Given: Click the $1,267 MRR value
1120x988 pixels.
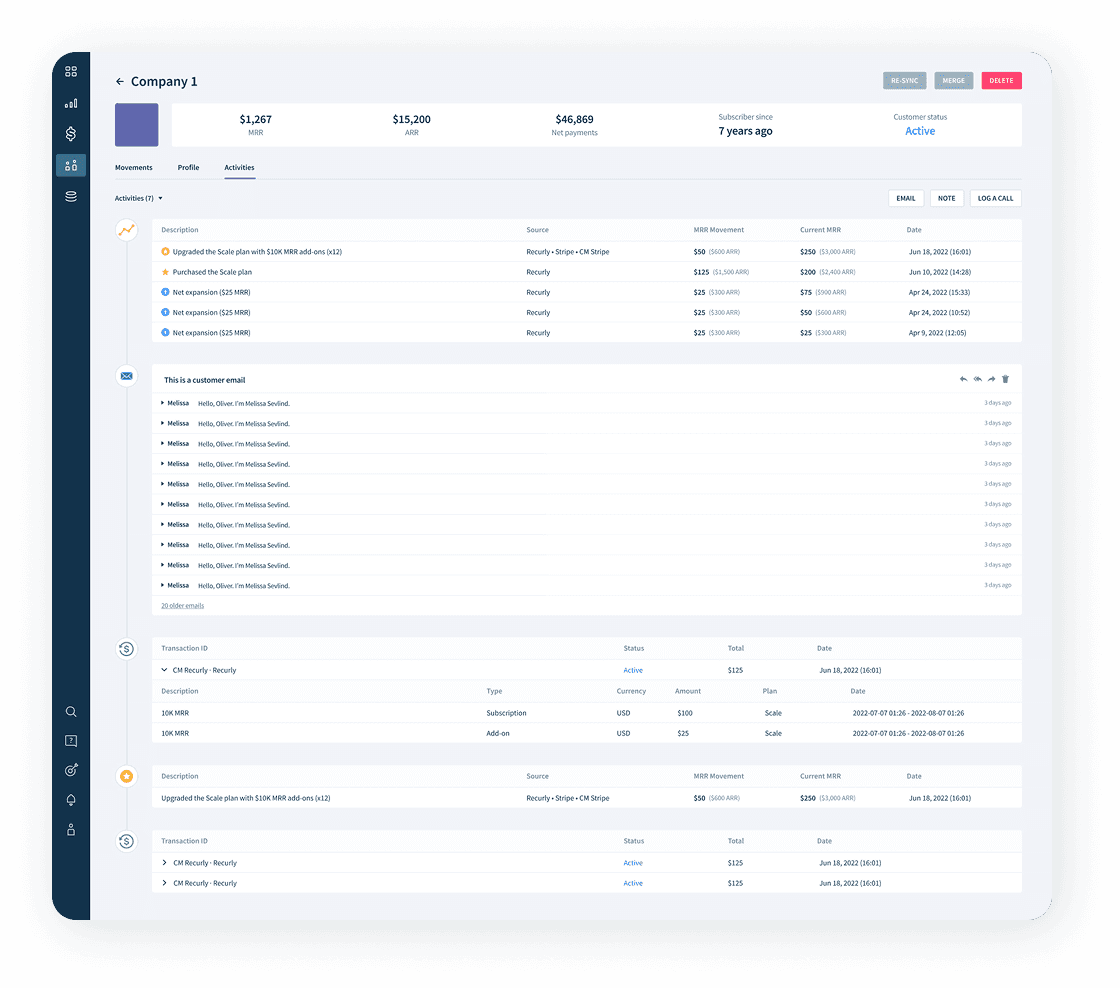Looking at the screenshot, I should click(255, 119).
